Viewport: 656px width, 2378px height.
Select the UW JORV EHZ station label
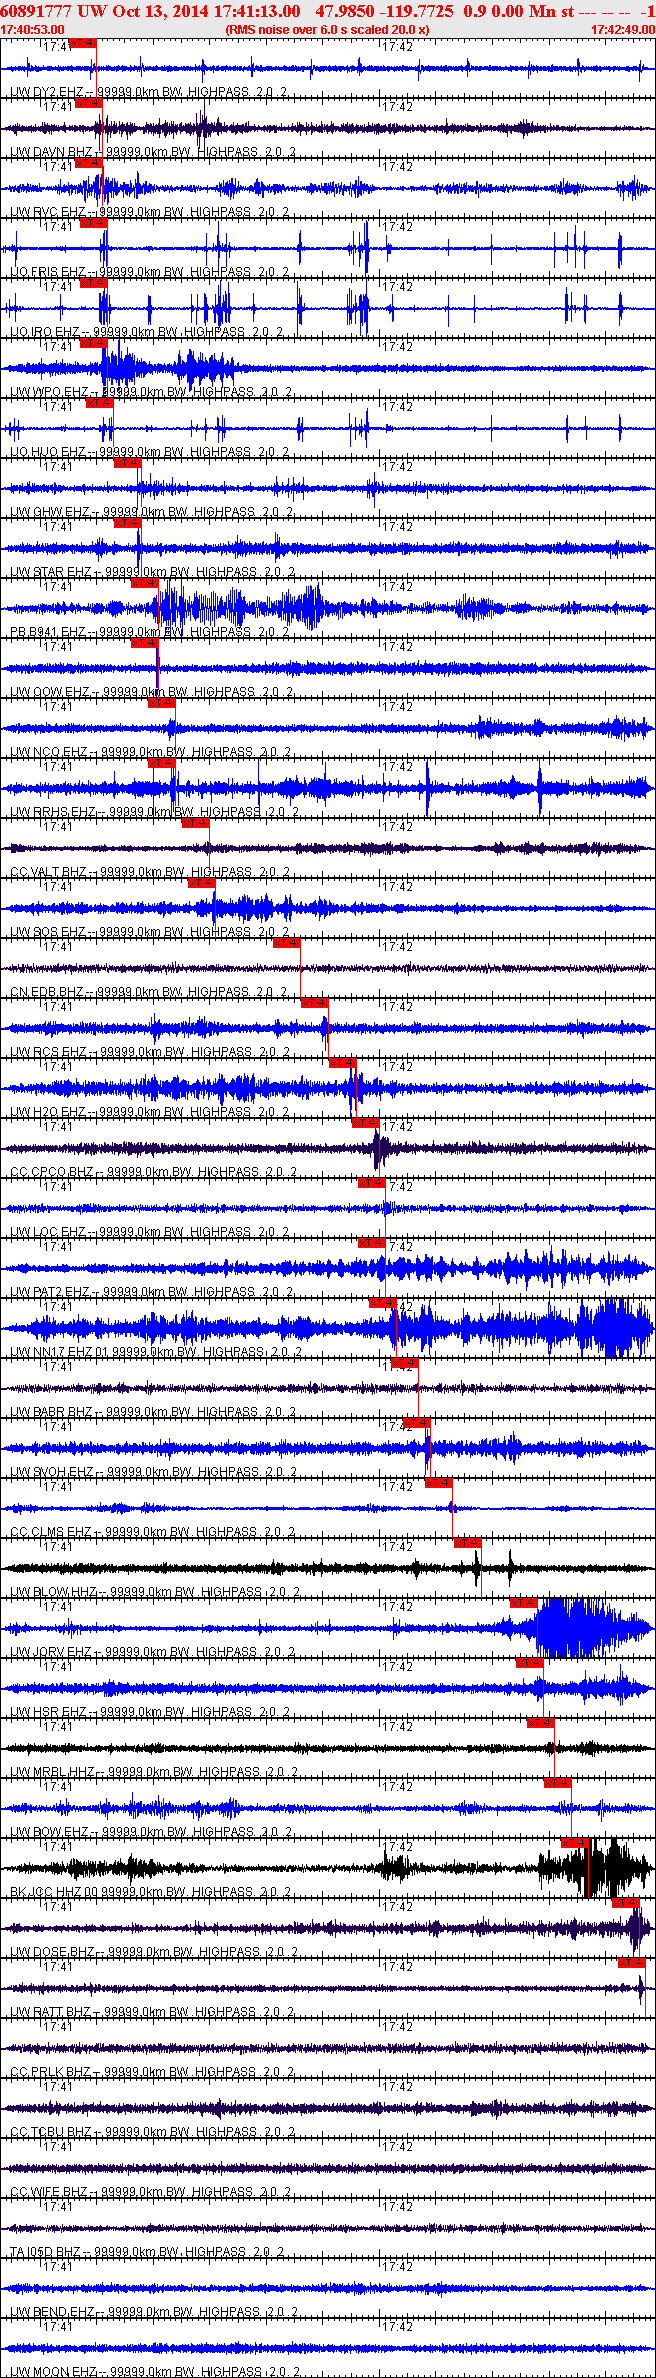(x=50, y=1652)
